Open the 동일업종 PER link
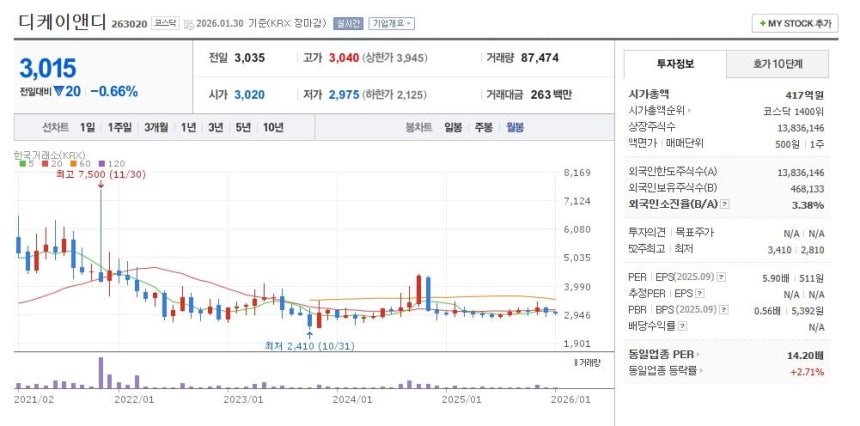Viewport: 860px width, 426px height. pos(664,355)
